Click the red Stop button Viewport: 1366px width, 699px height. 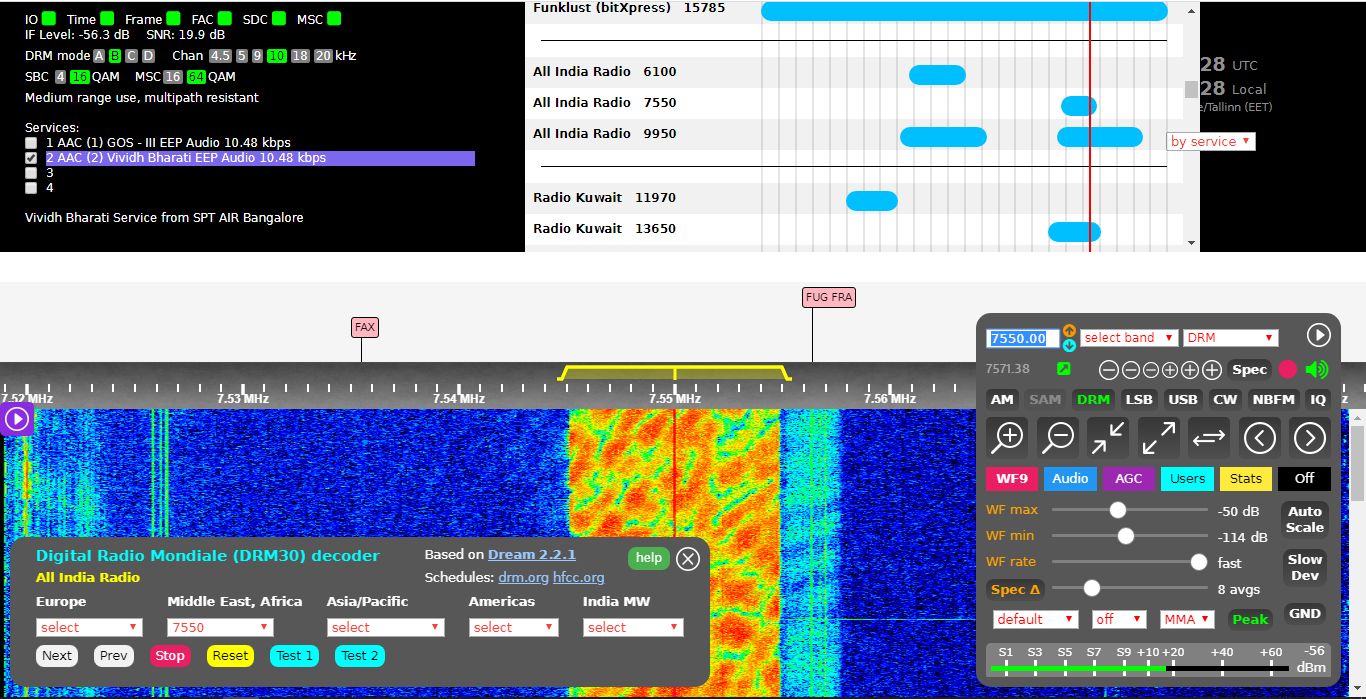[170, 656]
